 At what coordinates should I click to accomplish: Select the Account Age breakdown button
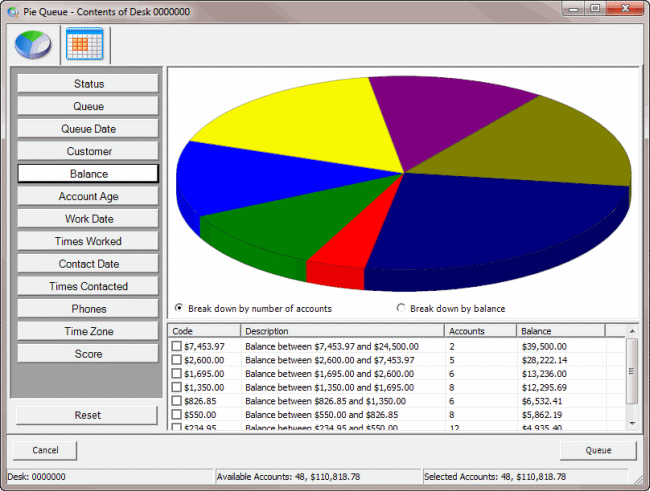tap(88, 196)
